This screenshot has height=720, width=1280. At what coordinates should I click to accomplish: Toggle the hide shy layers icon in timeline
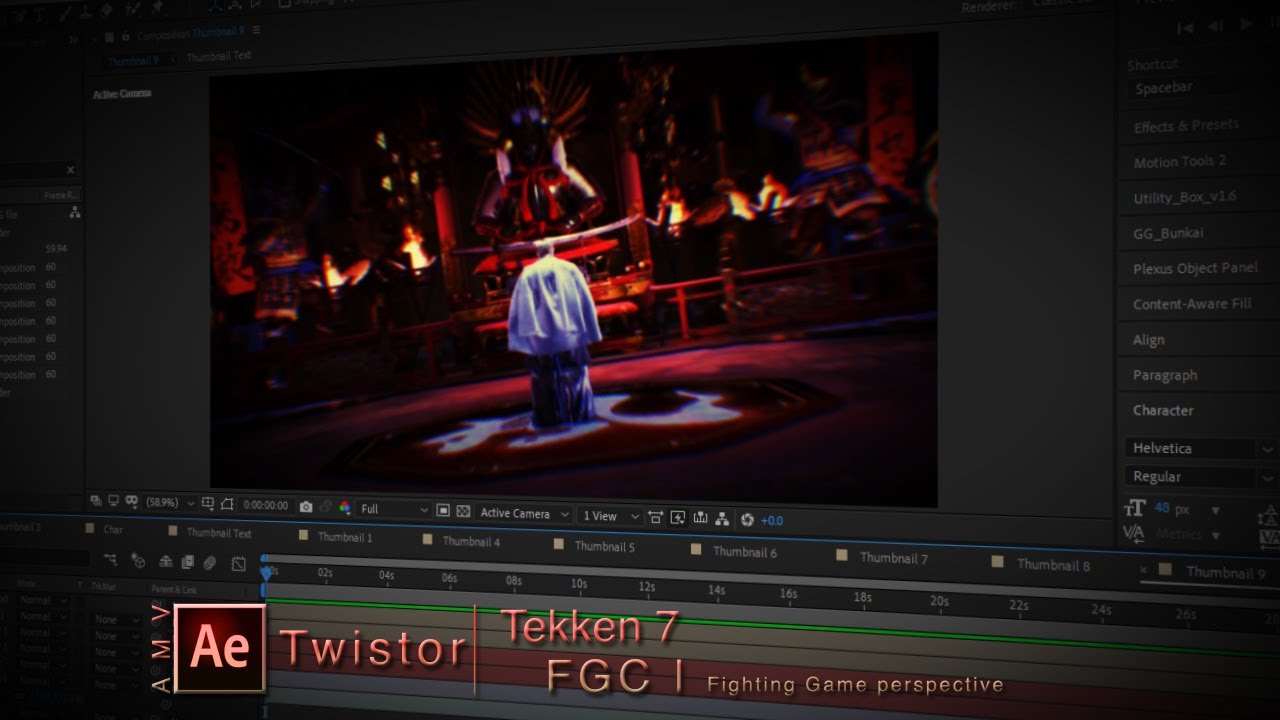click(x=165, y=562)
